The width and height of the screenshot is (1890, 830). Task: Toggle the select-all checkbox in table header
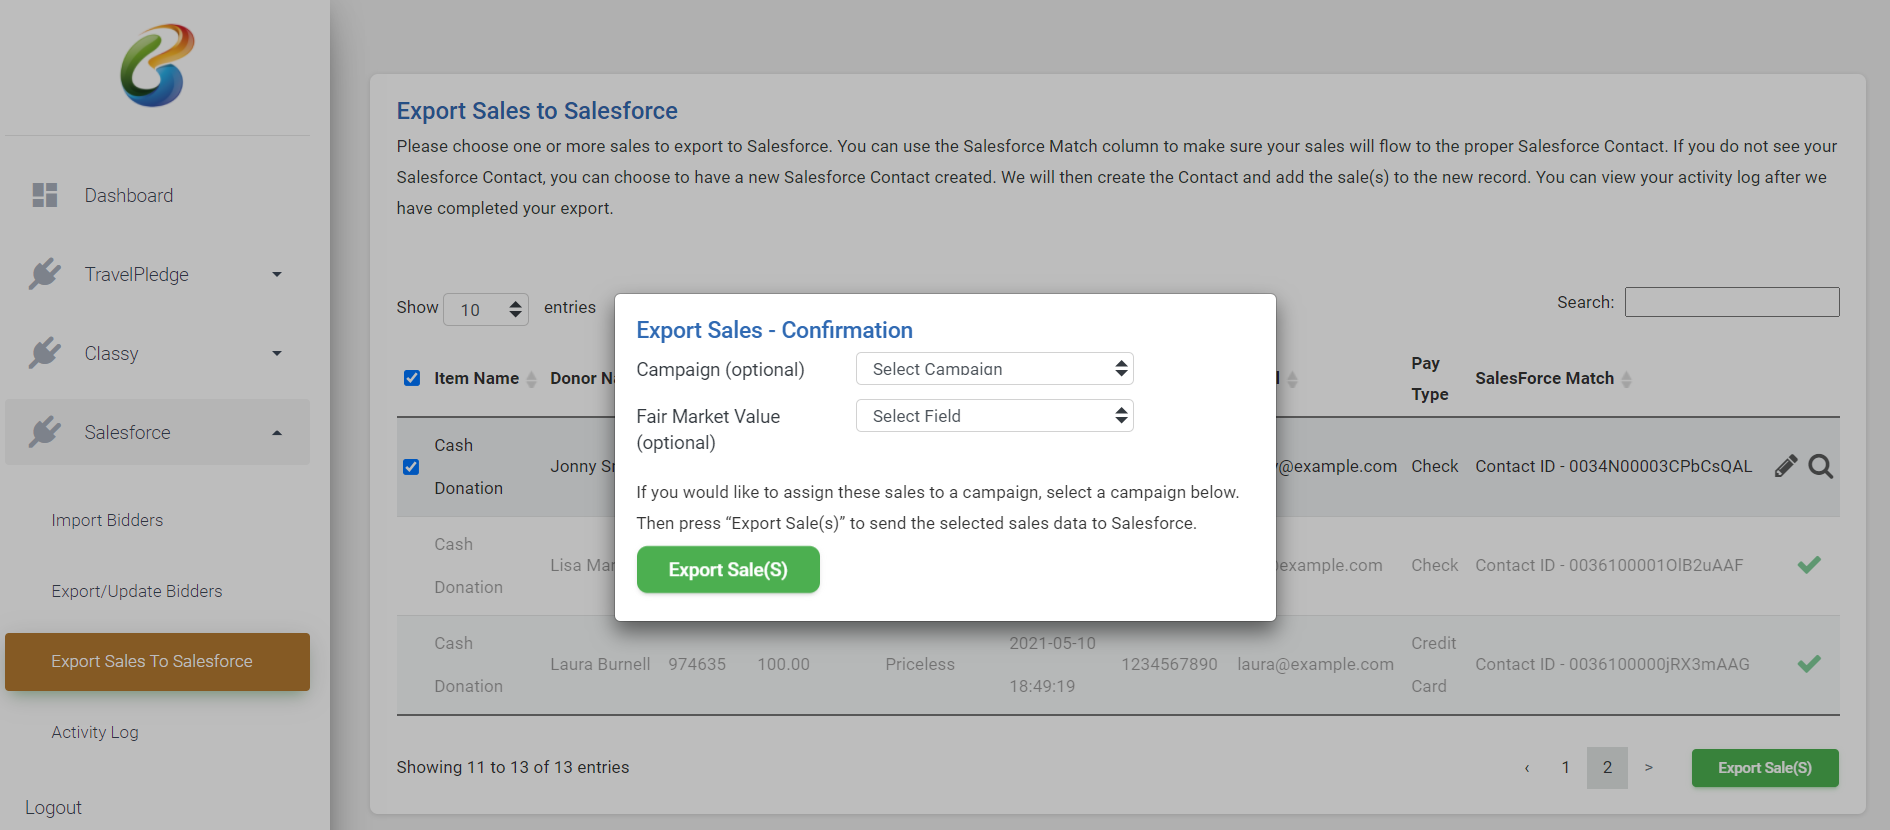[x=412, y=378]
